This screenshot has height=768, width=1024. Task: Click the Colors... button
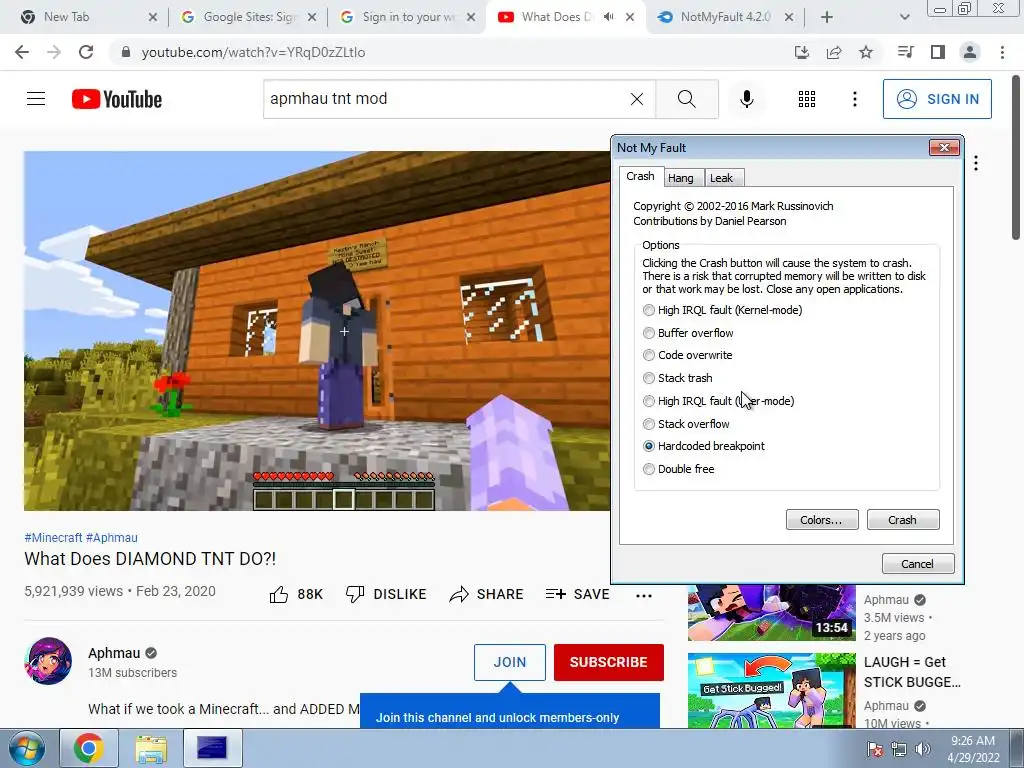tap(822, 520)
